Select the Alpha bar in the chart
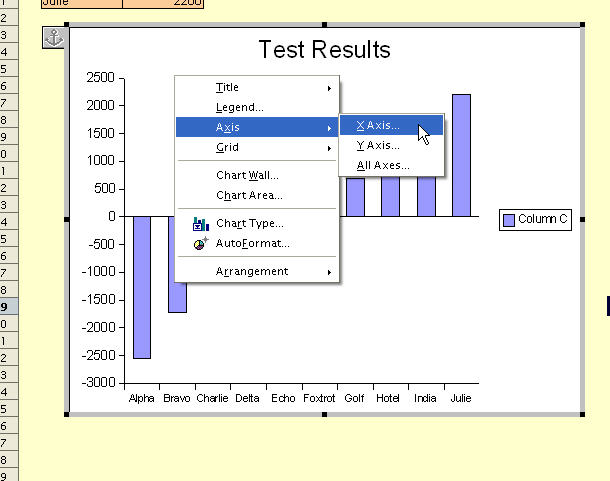 coord(142,287)
